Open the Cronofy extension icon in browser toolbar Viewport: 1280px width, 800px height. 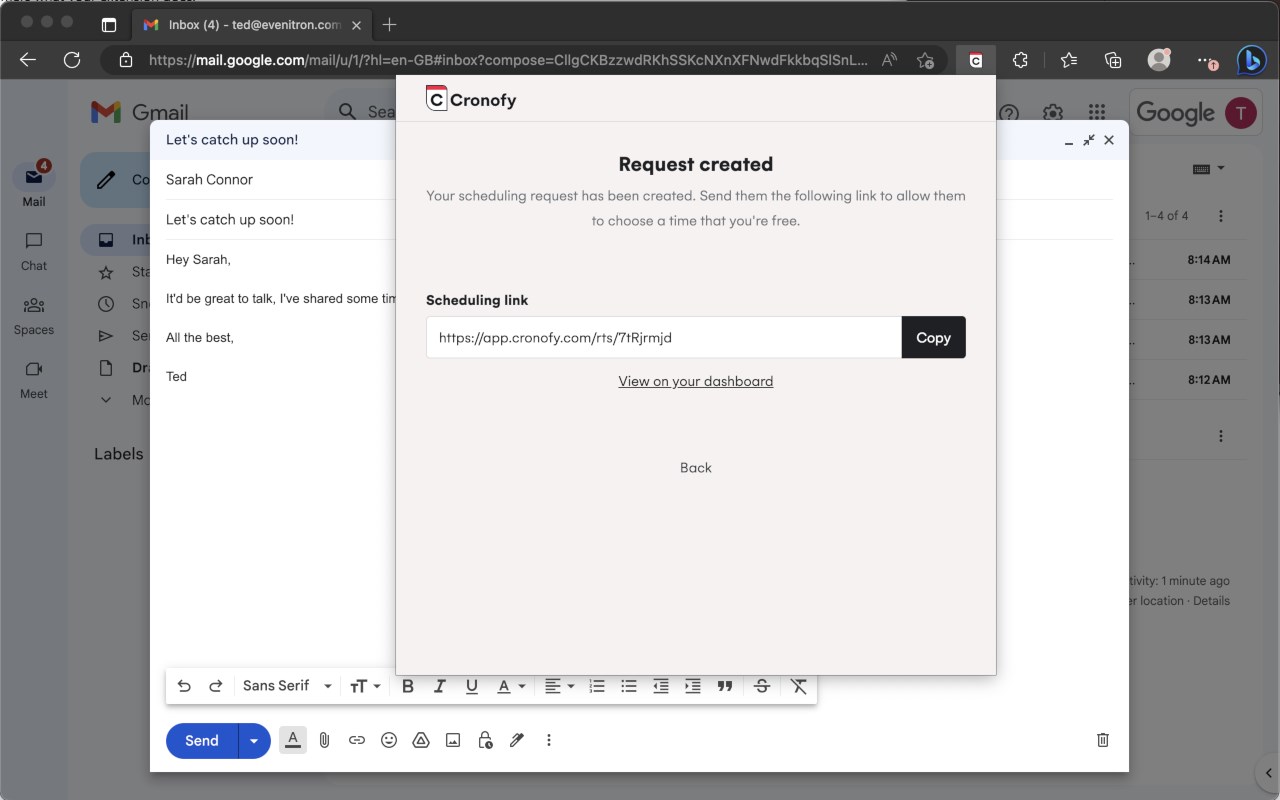point(976,60)
